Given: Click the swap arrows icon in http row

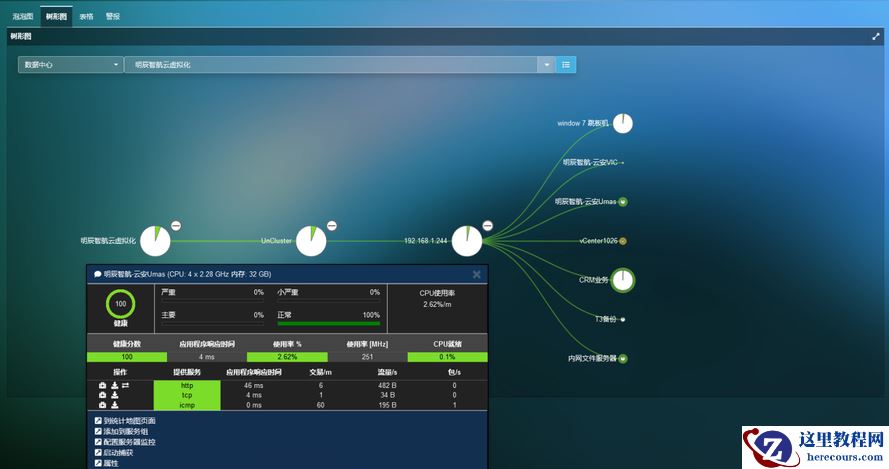Looking at the screenshot, I should pos(125,386).
